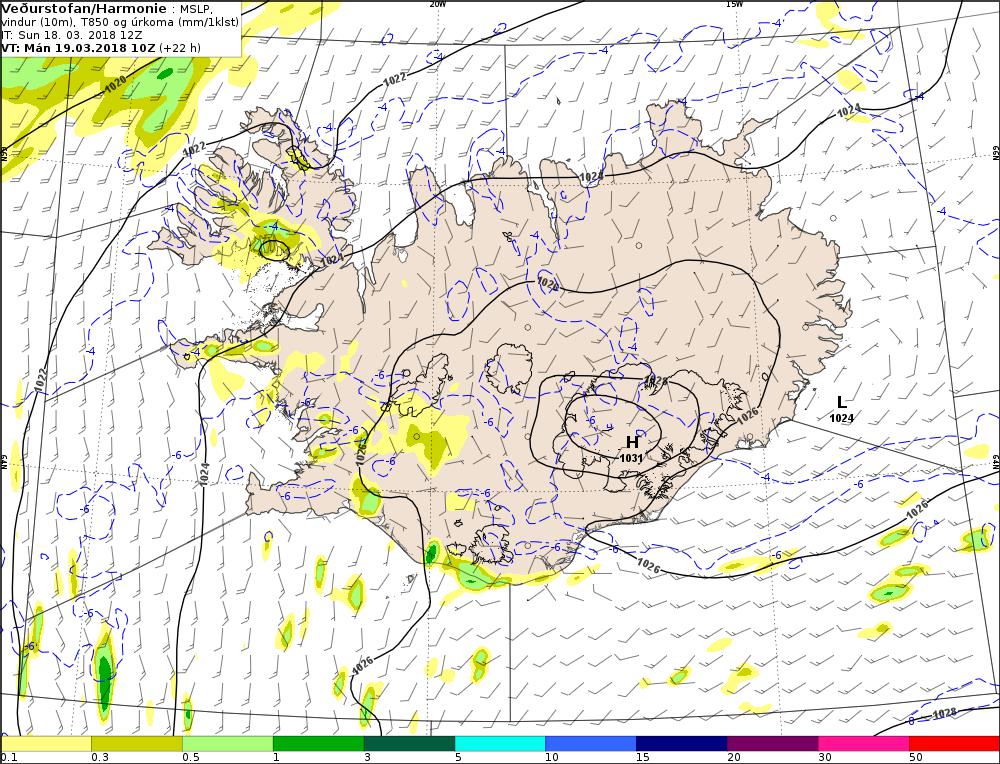1000x764 pixels.
Task: Click the dark green 3 mm legend swatch
Action: tap(409, 744)
